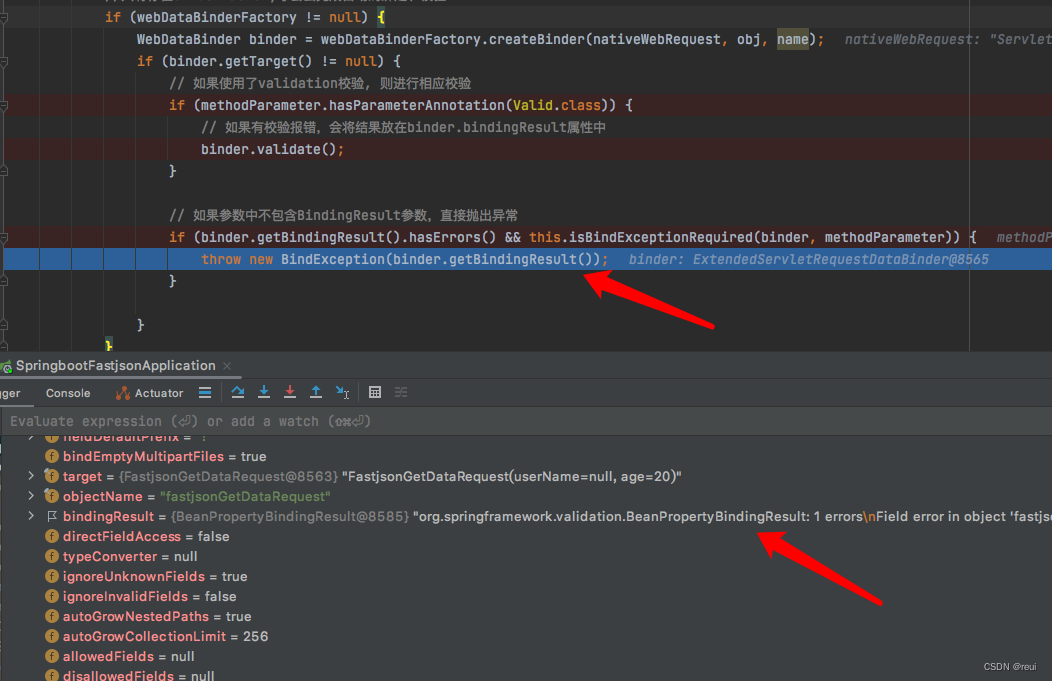The image size is (1052, 681).
Task: Click the field icon of directFieldAccess
Action: pyautogui.click(x=52, y=536)
